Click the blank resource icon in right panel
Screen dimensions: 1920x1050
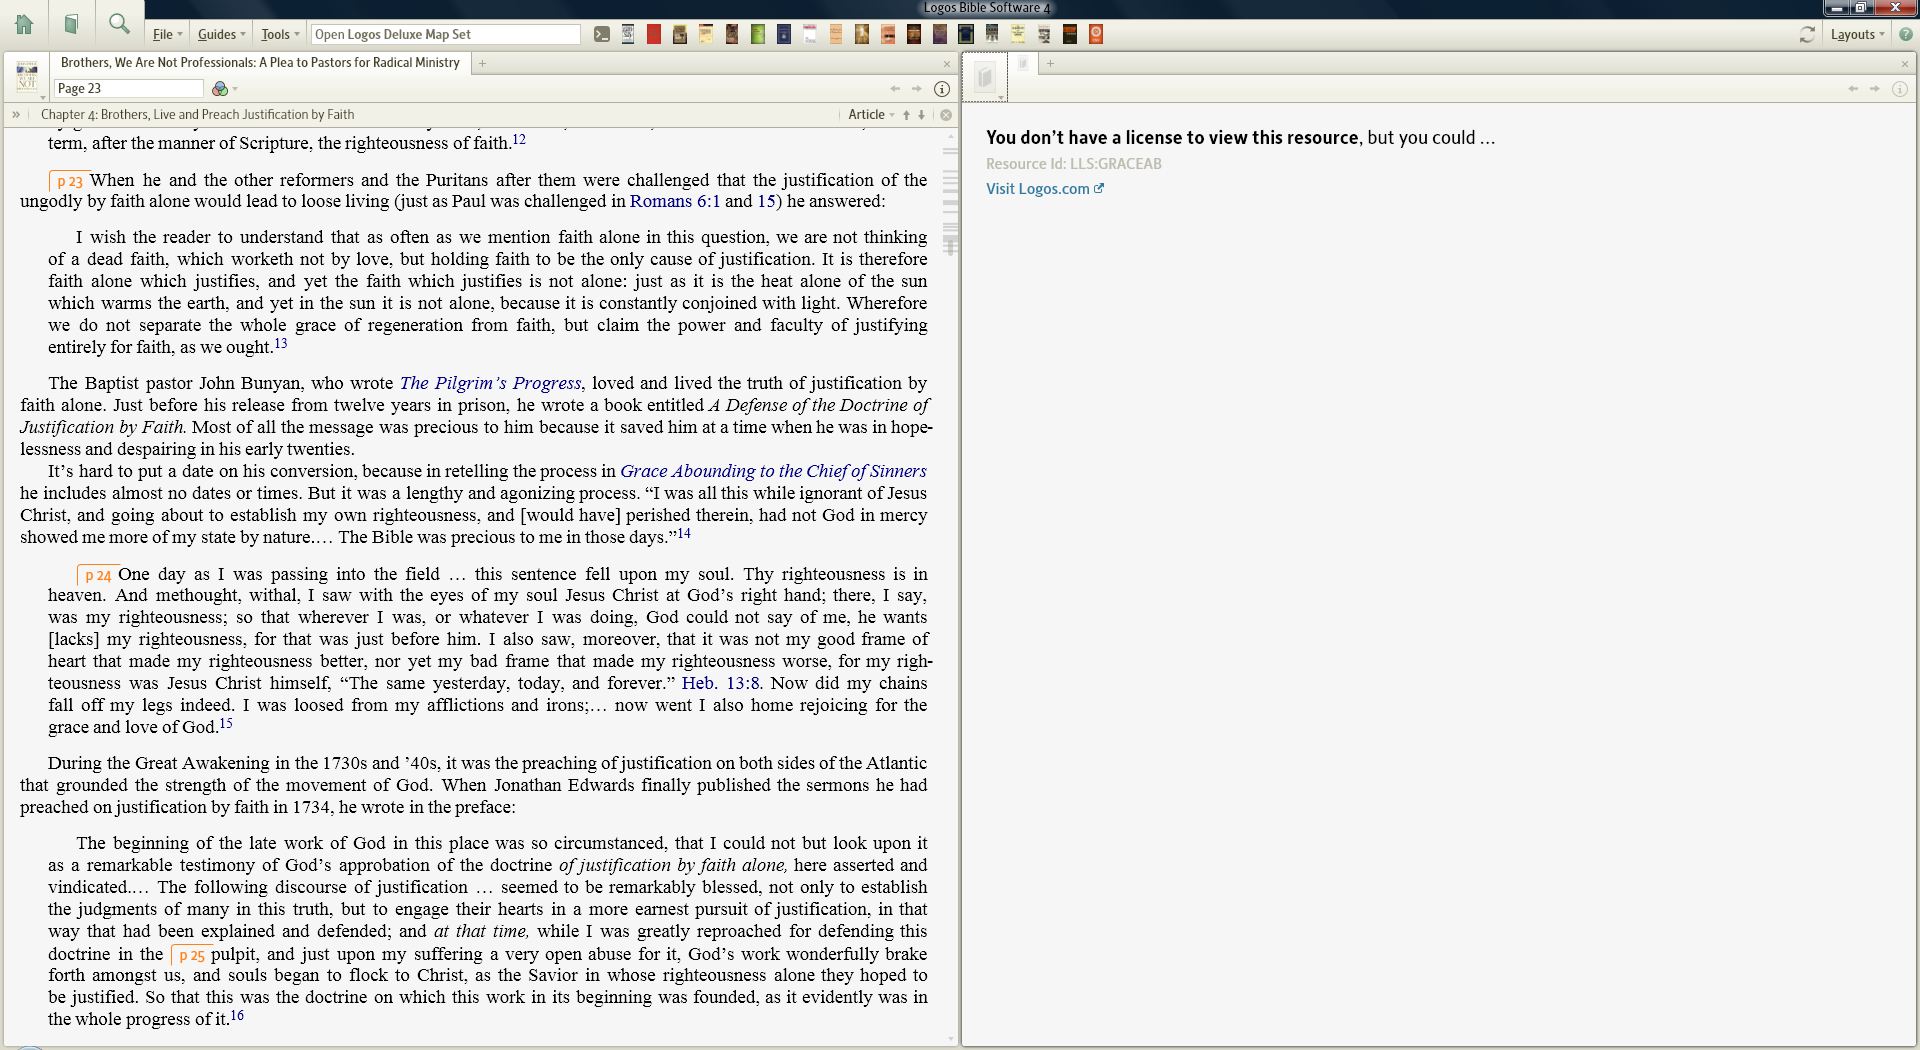coord(985,77)
